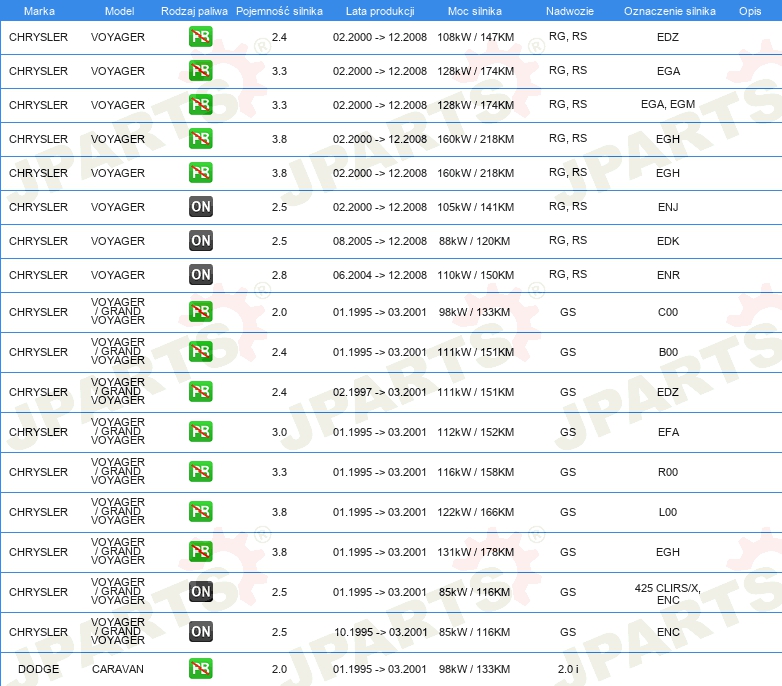This screenshot has height=686, width=782.
Task: Click the GS body code in the EFA row
Action: pyautogui.click(x=568, y=432)
